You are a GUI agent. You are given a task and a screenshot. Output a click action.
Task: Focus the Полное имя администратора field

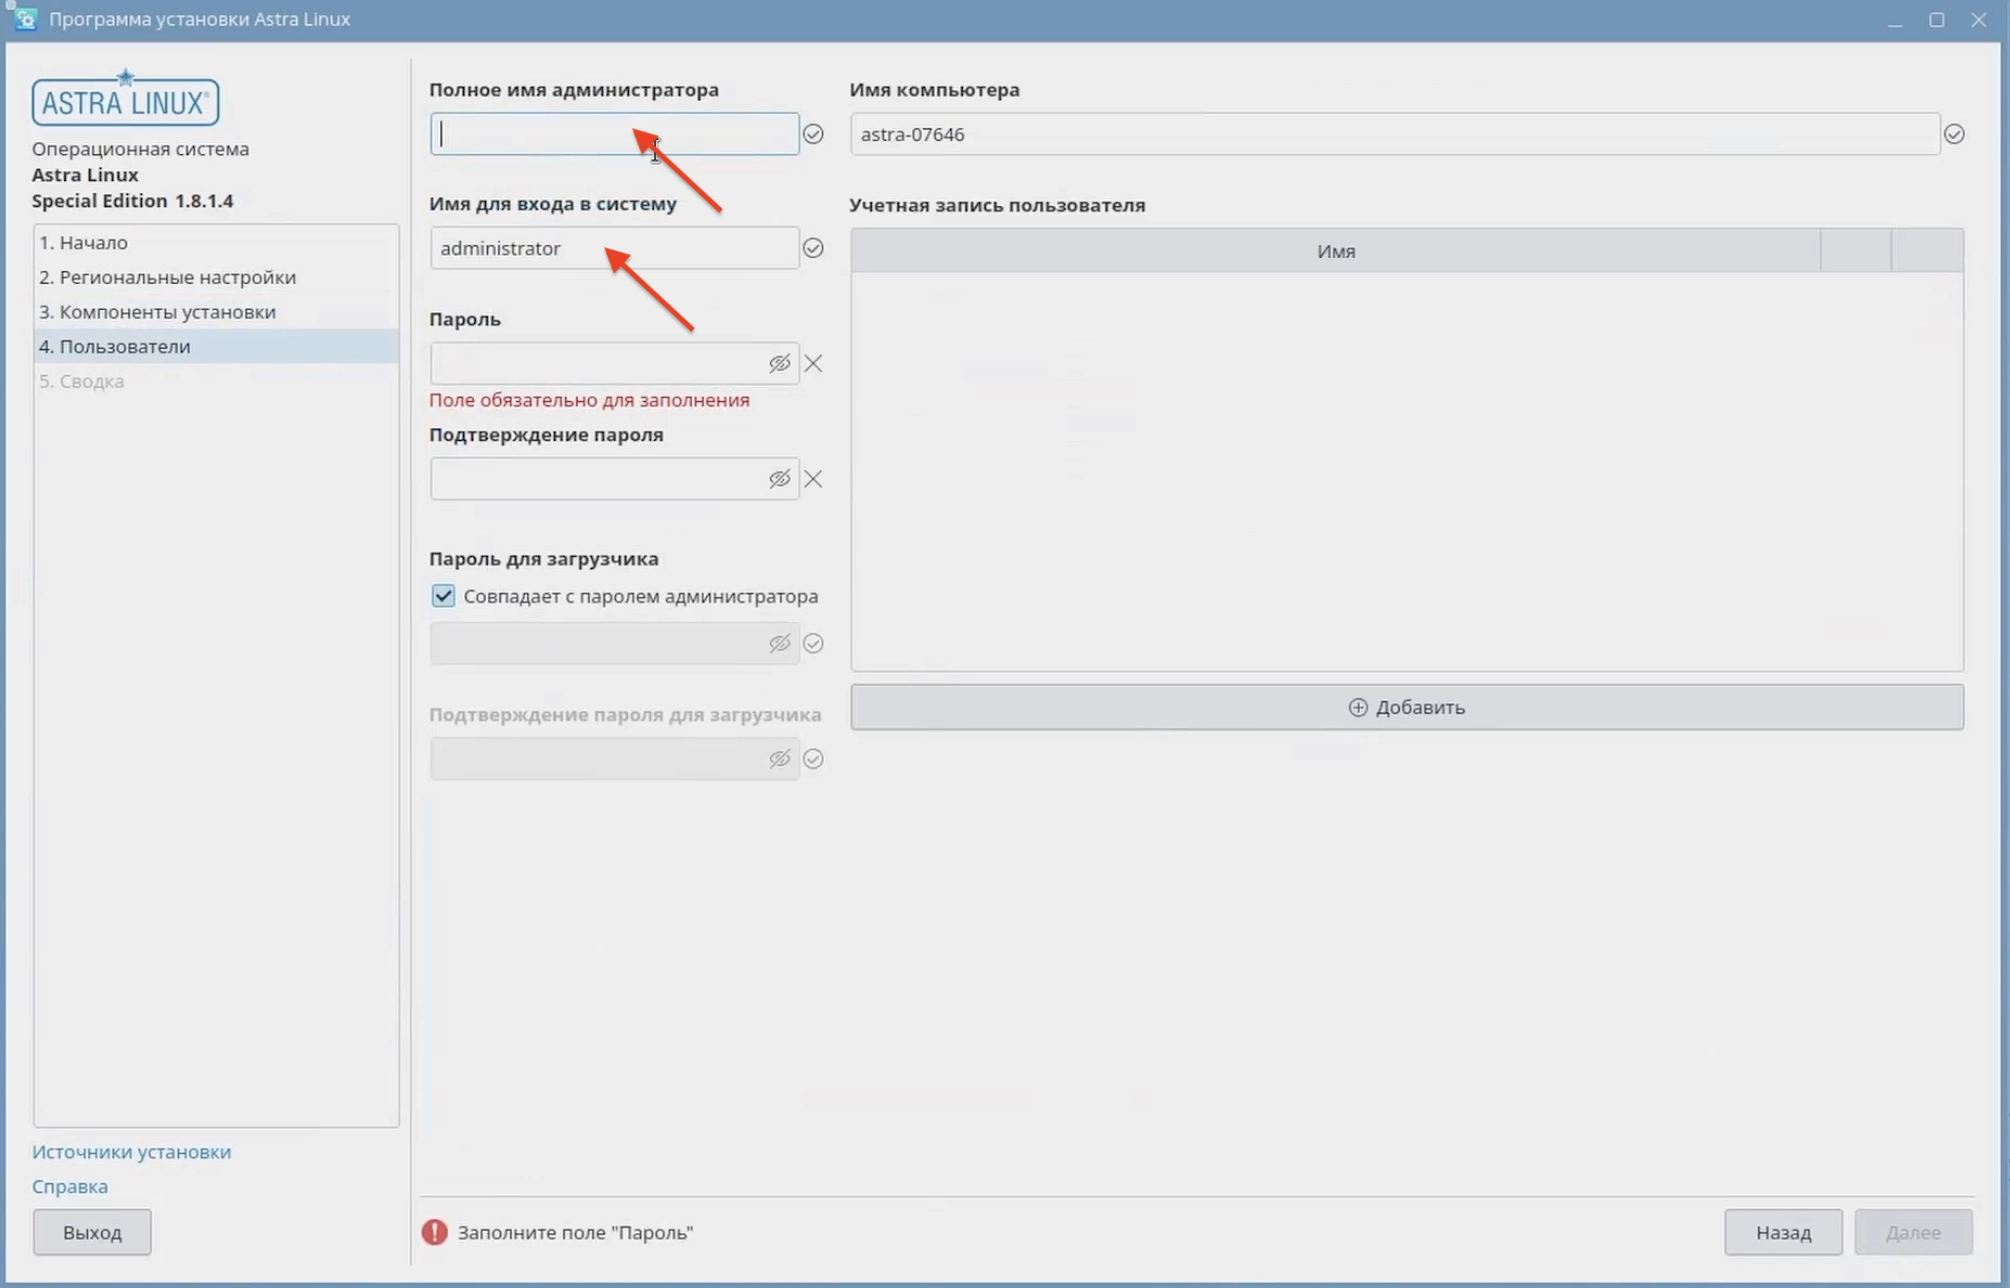[613, 133]
